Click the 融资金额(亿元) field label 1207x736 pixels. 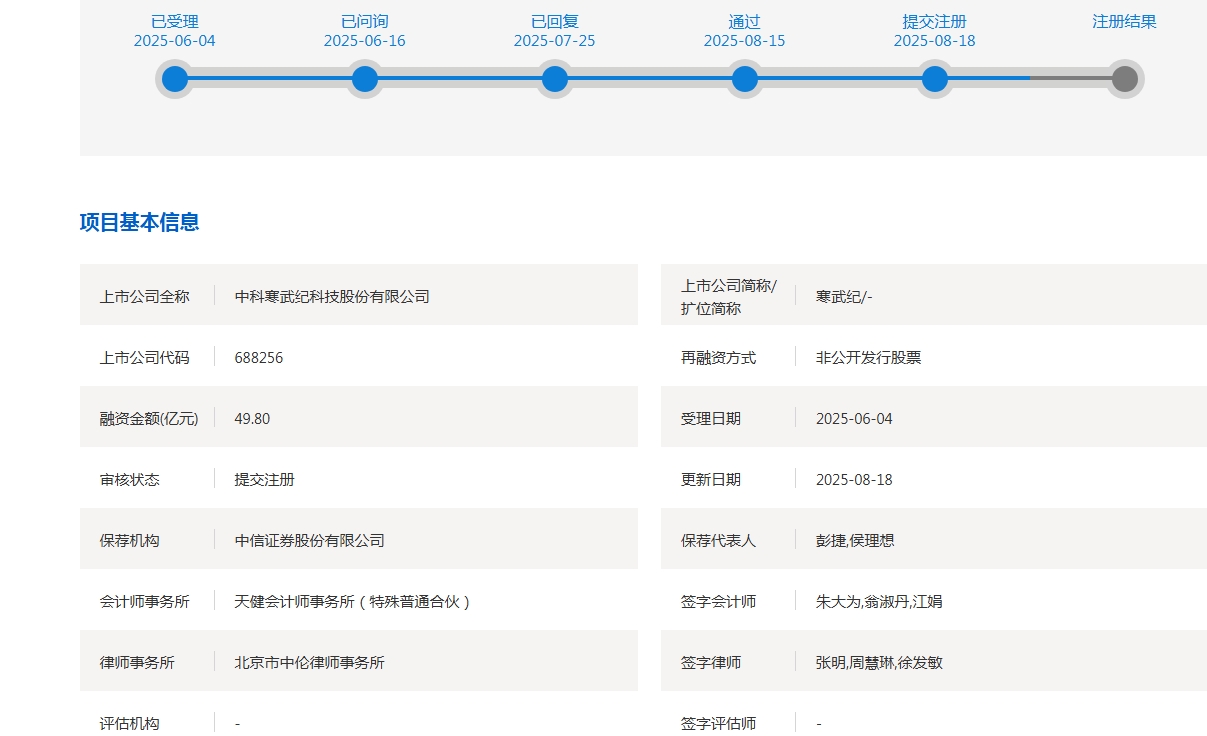[149, 418]
